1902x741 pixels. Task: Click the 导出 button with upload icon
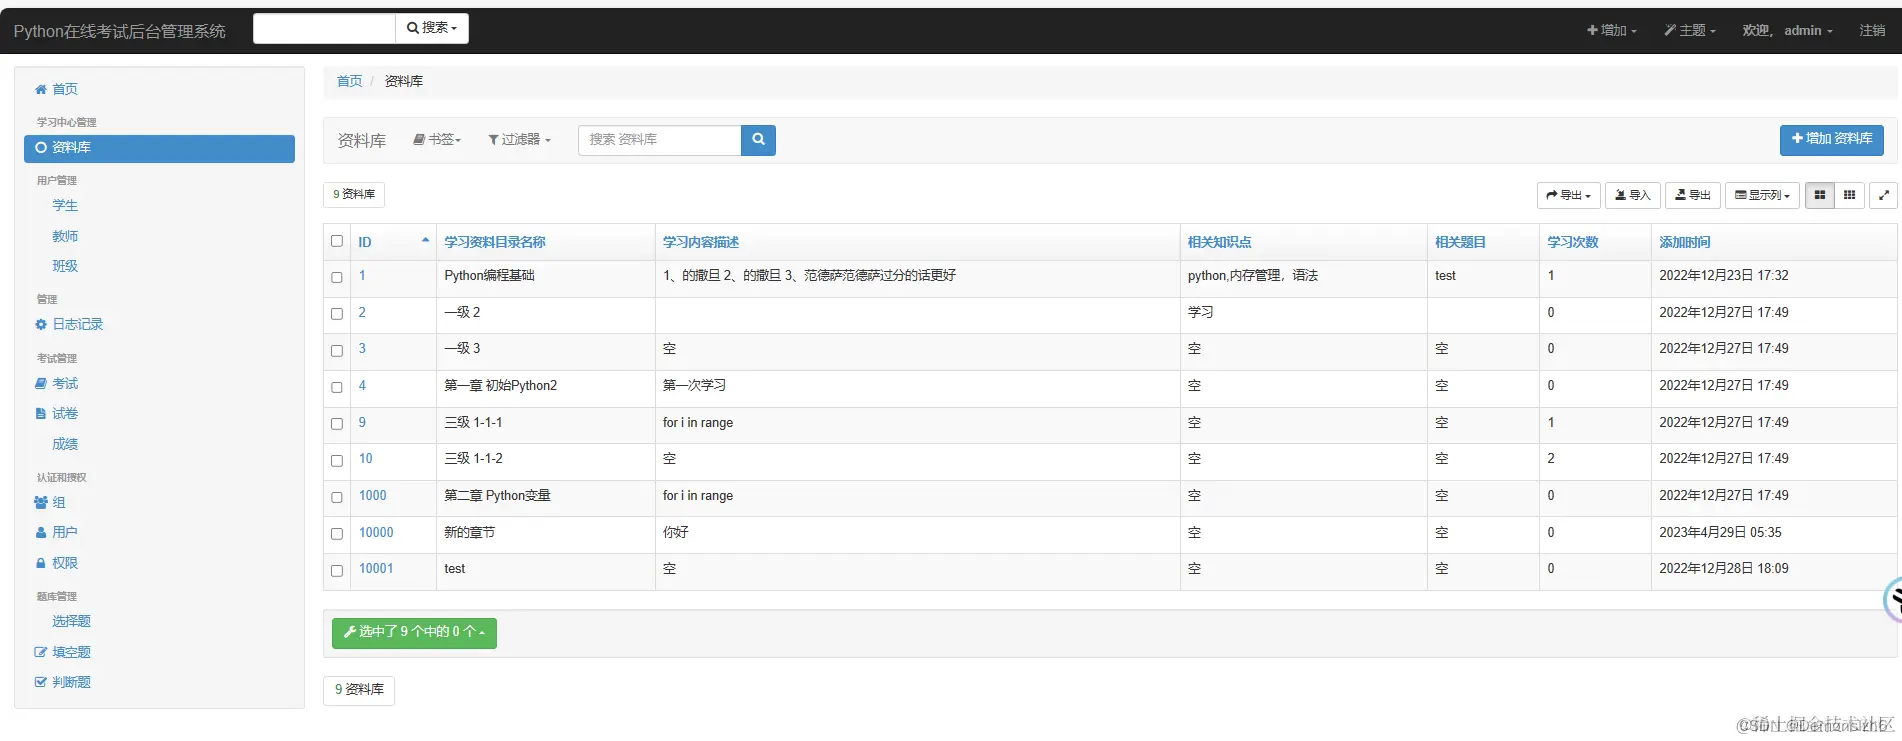click(x=1693, y=195)
